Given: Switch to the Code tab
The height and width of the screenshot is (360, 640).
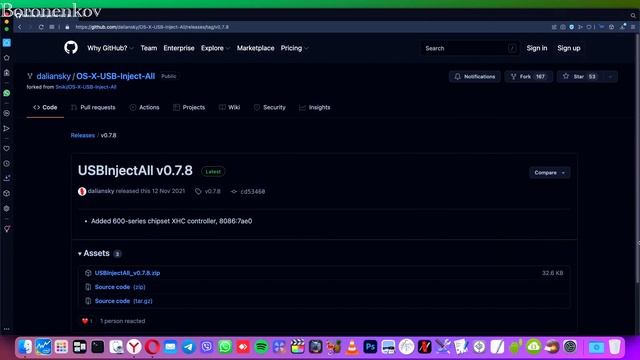Looking at the screenshot, I should tap(45, 107).
